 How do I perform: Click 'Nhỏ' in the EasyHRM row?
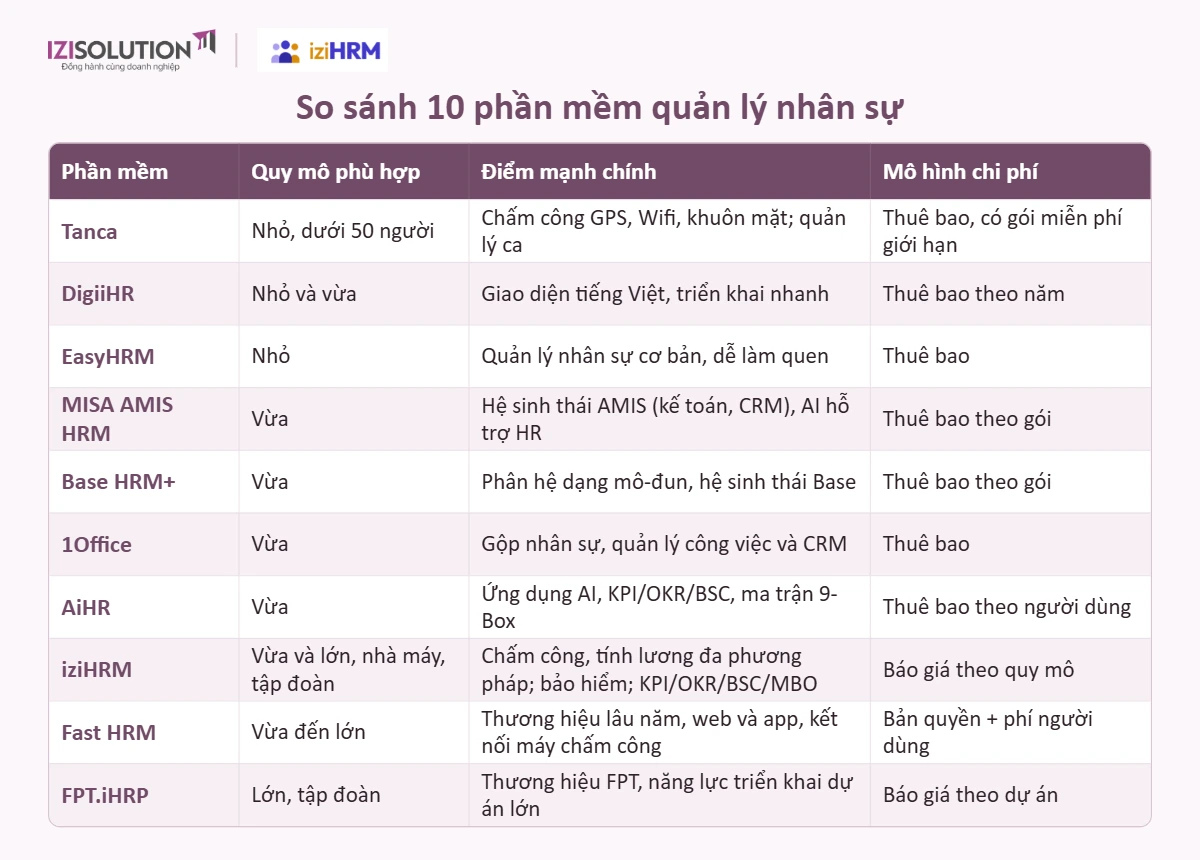pos(271,356)
